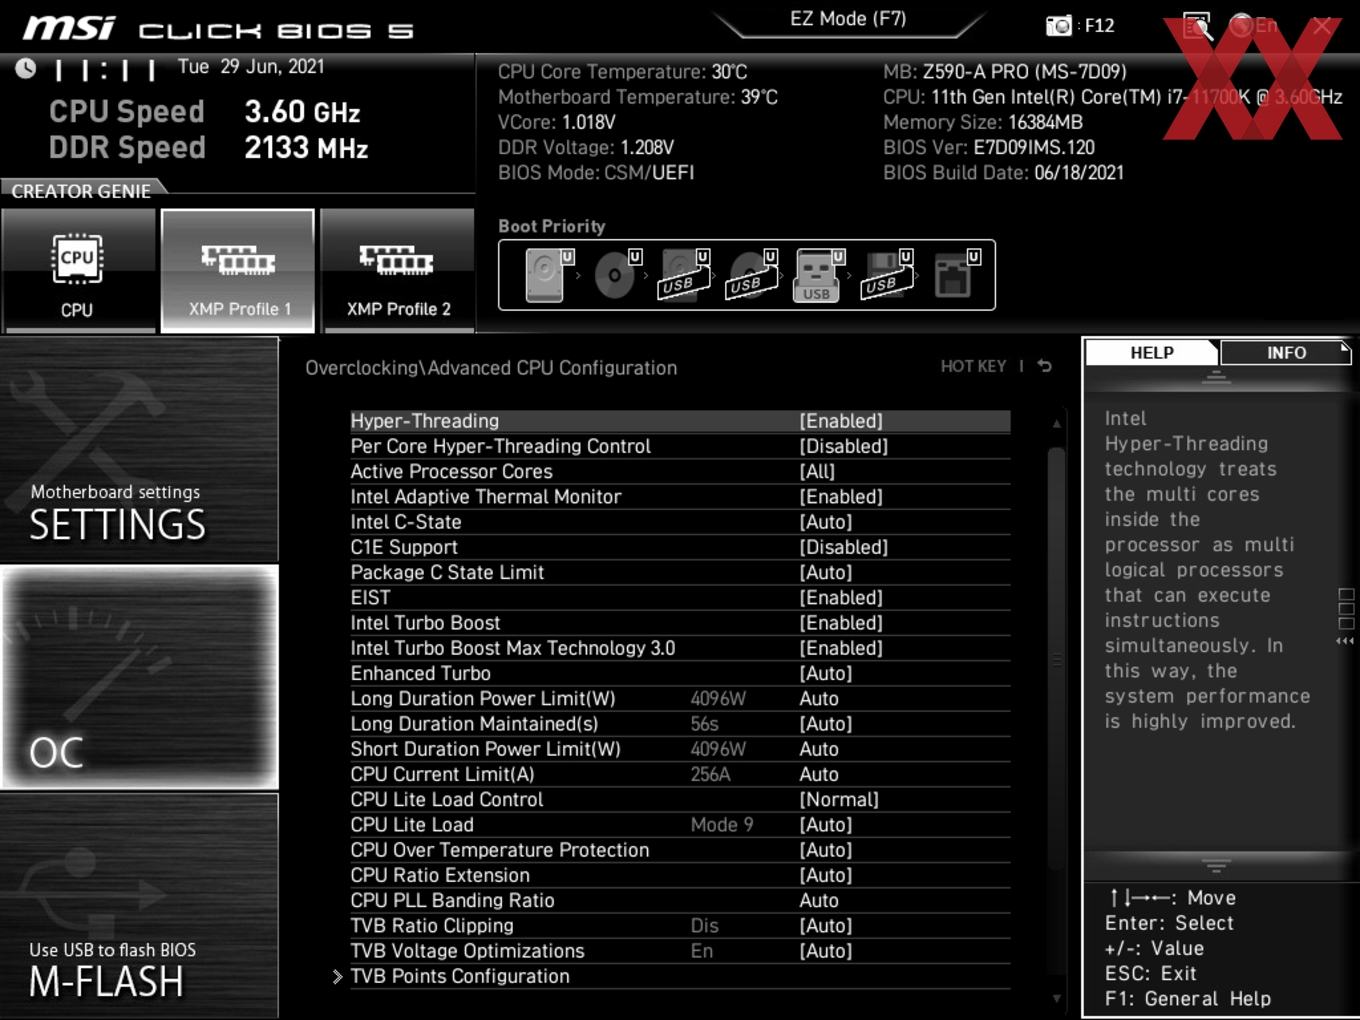This screenshot has width=1360, height=1020.
Task: Toggle Intel Turbo Boost Max Technology 3.0 value
Action: pyautogui.click(x=841, y=648)
